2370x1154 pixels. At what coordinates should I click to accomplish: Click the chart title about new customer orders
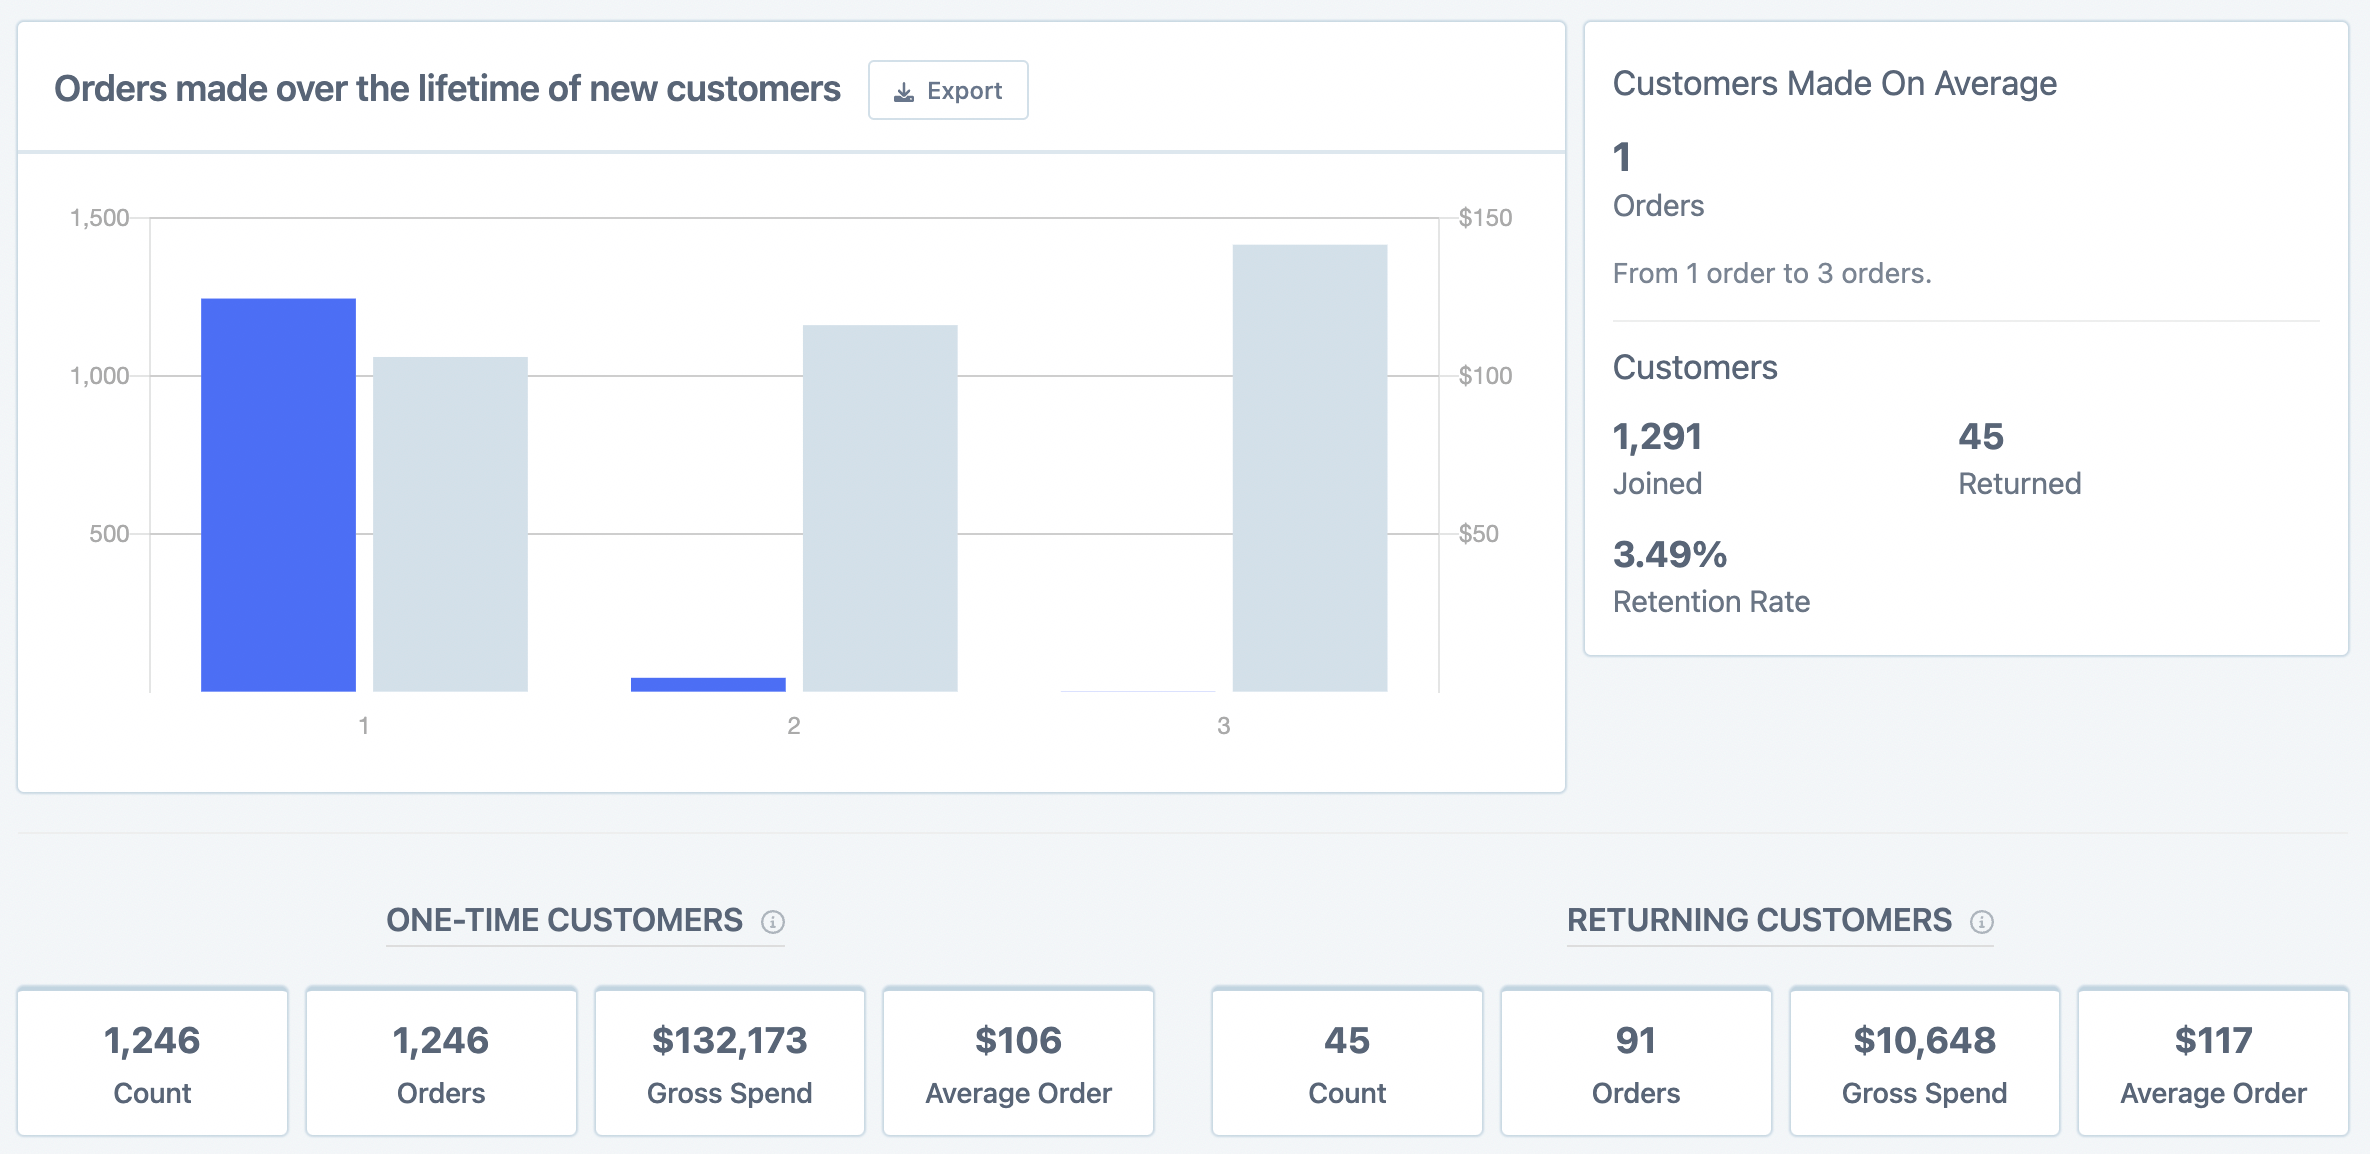[x=449, y=88]
